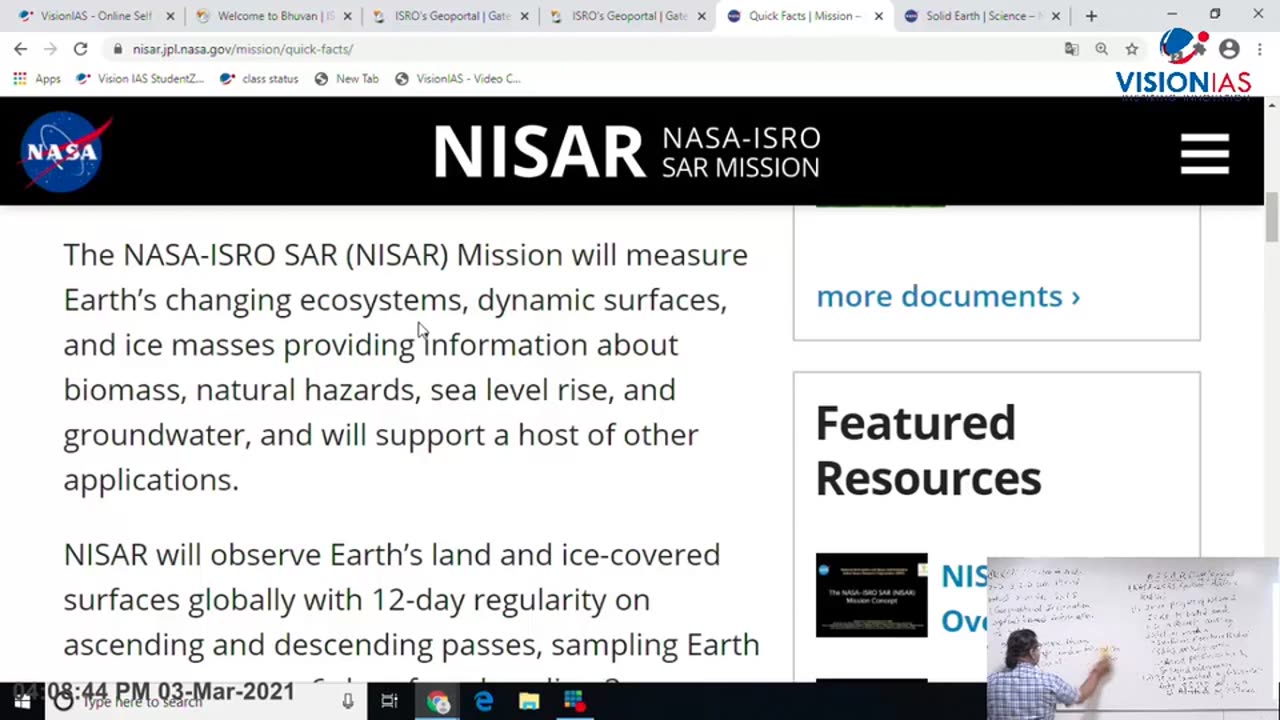Open Vision IAS StudentZ bookmark
1280x720 pixels.
click(140, 78)
